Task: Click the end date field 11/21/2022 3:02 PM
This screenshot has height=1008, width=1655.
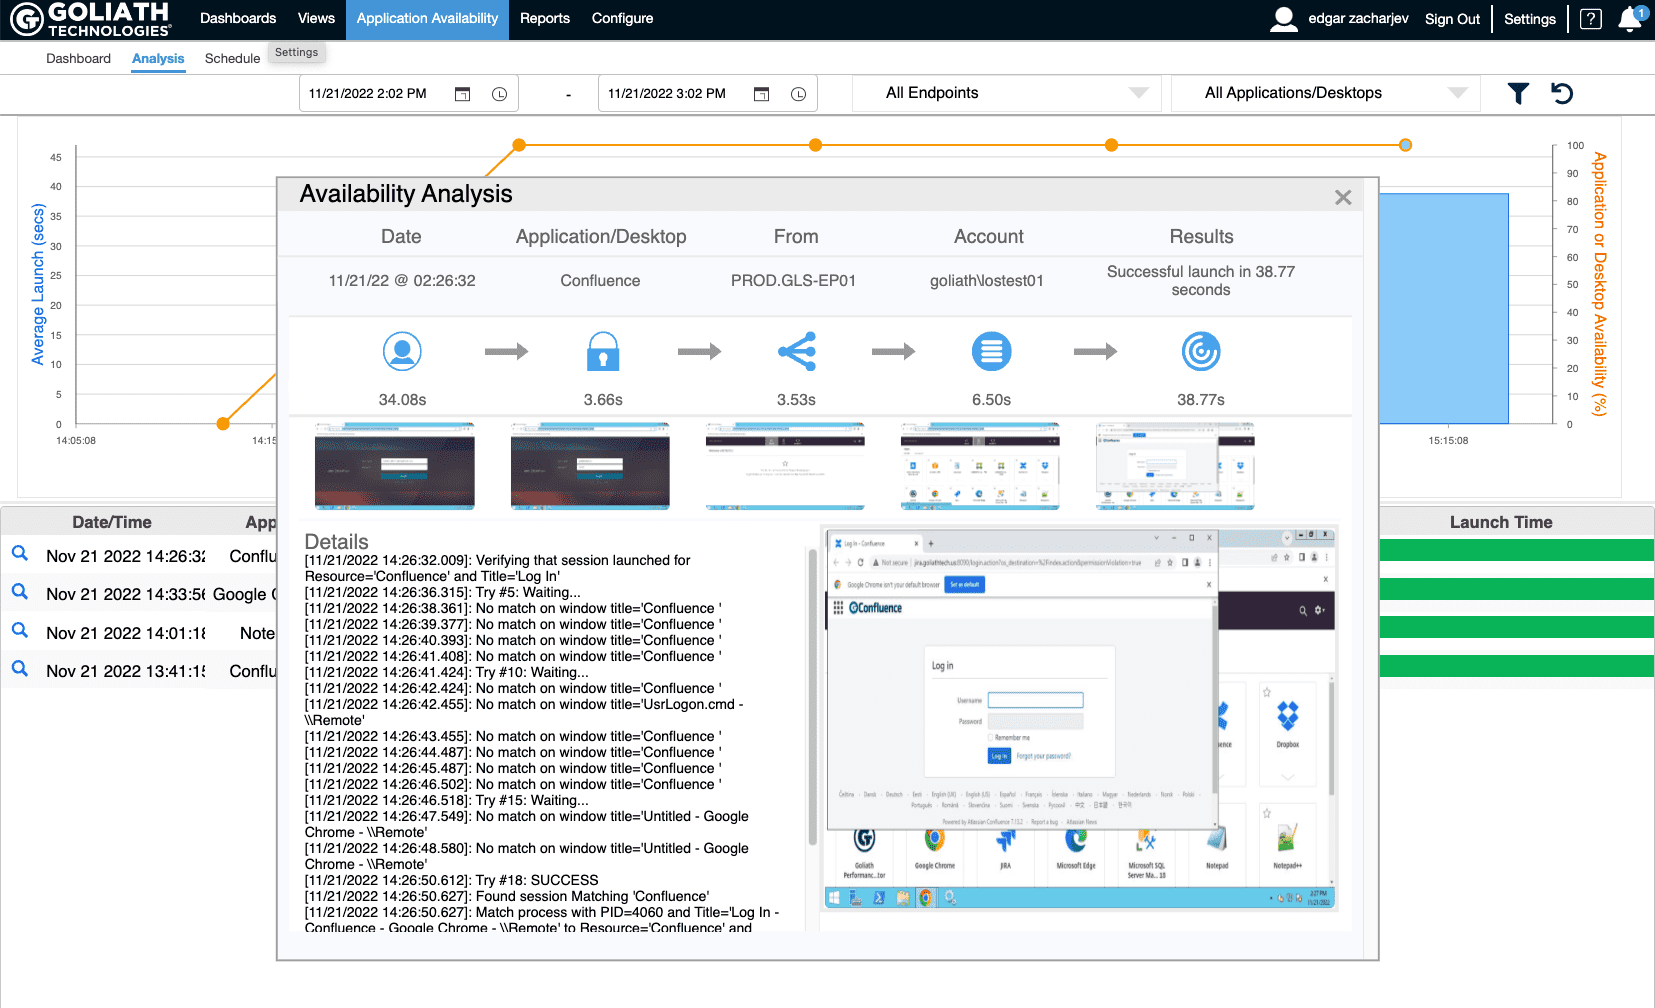Action: pyautogui.click(x=667, y=94)
